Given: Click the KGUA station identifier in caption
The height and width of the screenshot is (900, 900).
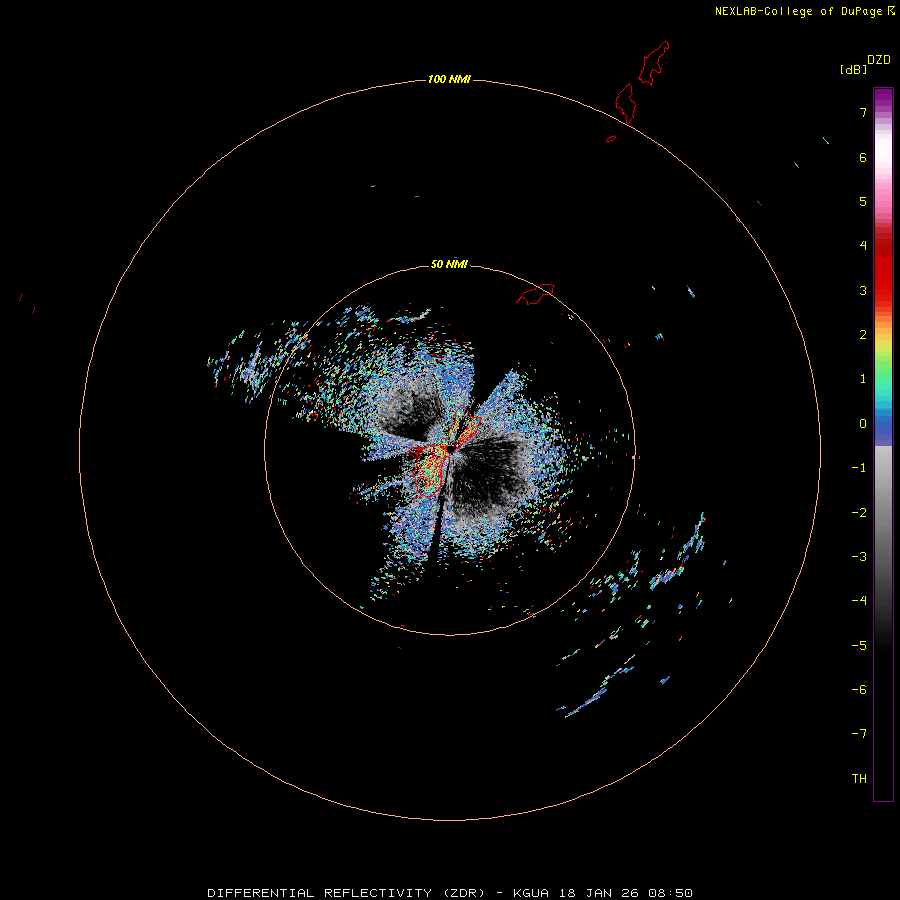Looking at the screenshot, I should [531, 893].
